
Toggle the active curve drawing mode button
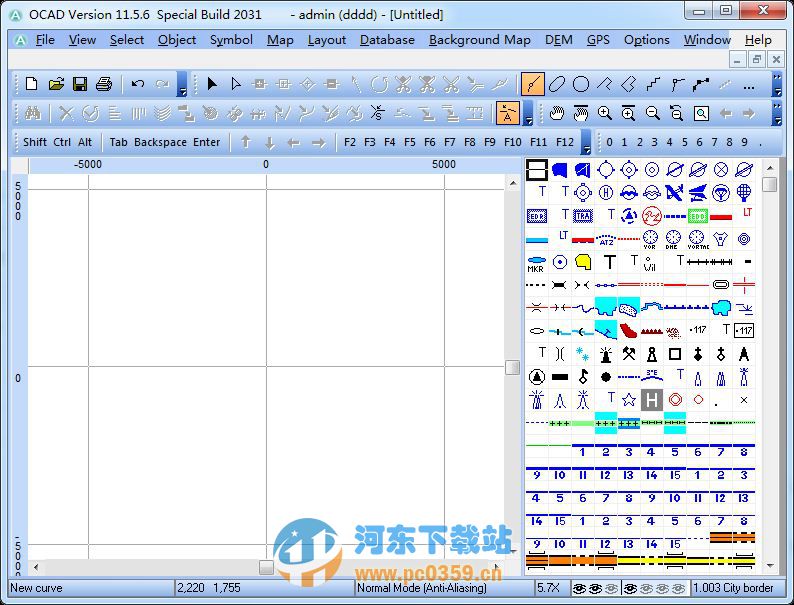532,84
